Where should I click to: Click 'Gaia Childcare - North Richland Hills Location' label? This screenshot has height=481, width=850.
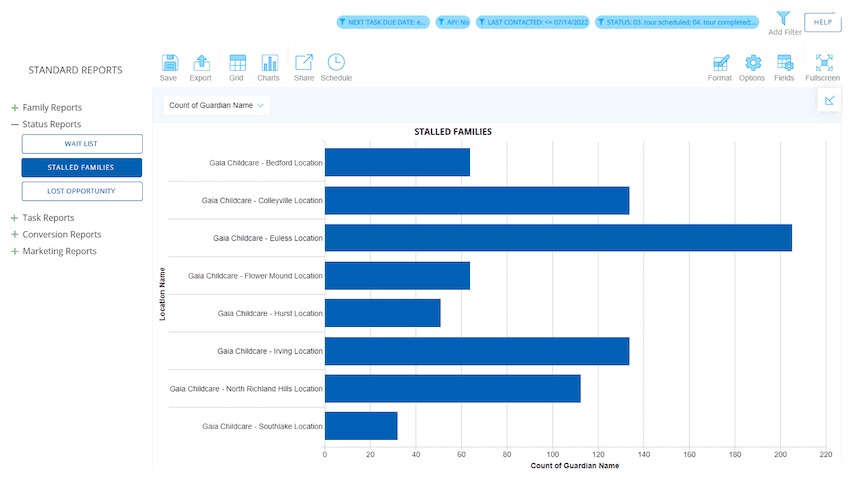(246, 389)
